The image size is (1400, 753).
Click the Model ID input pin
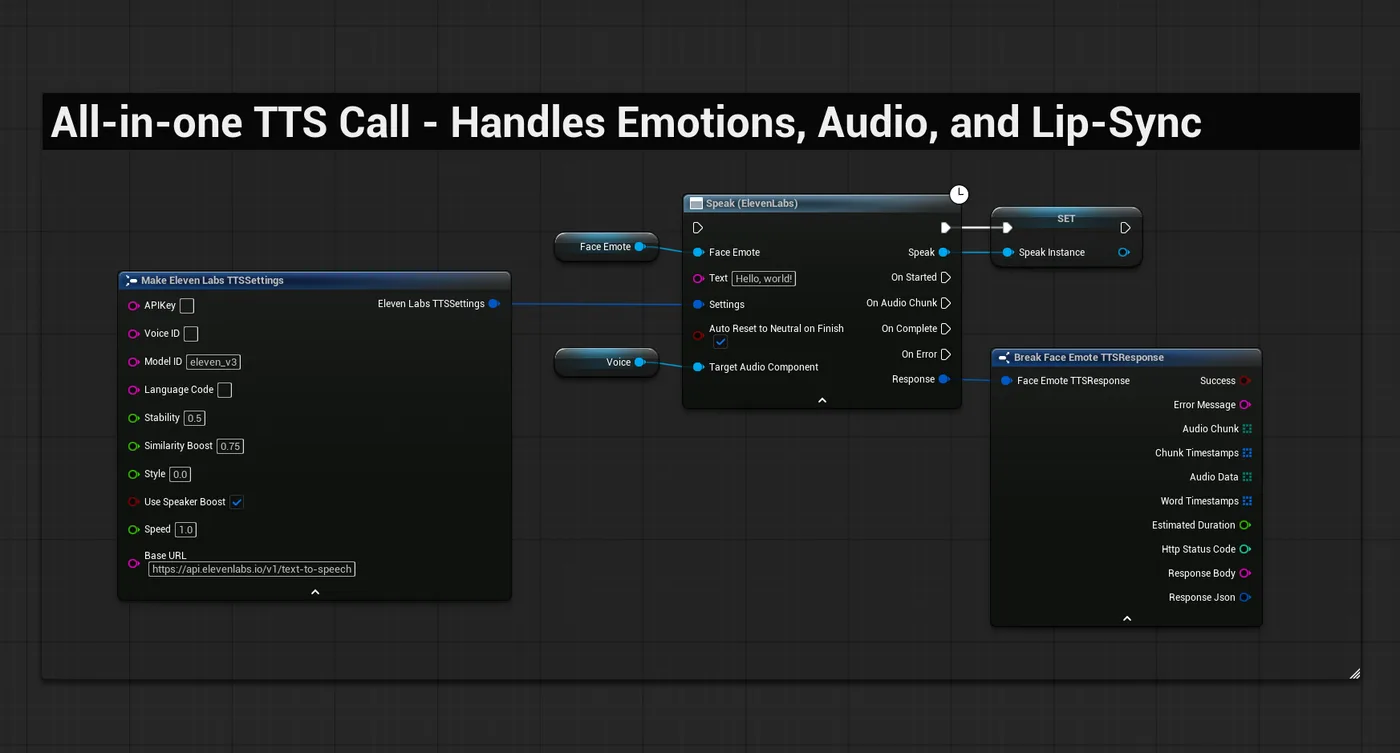pos(134,362)
